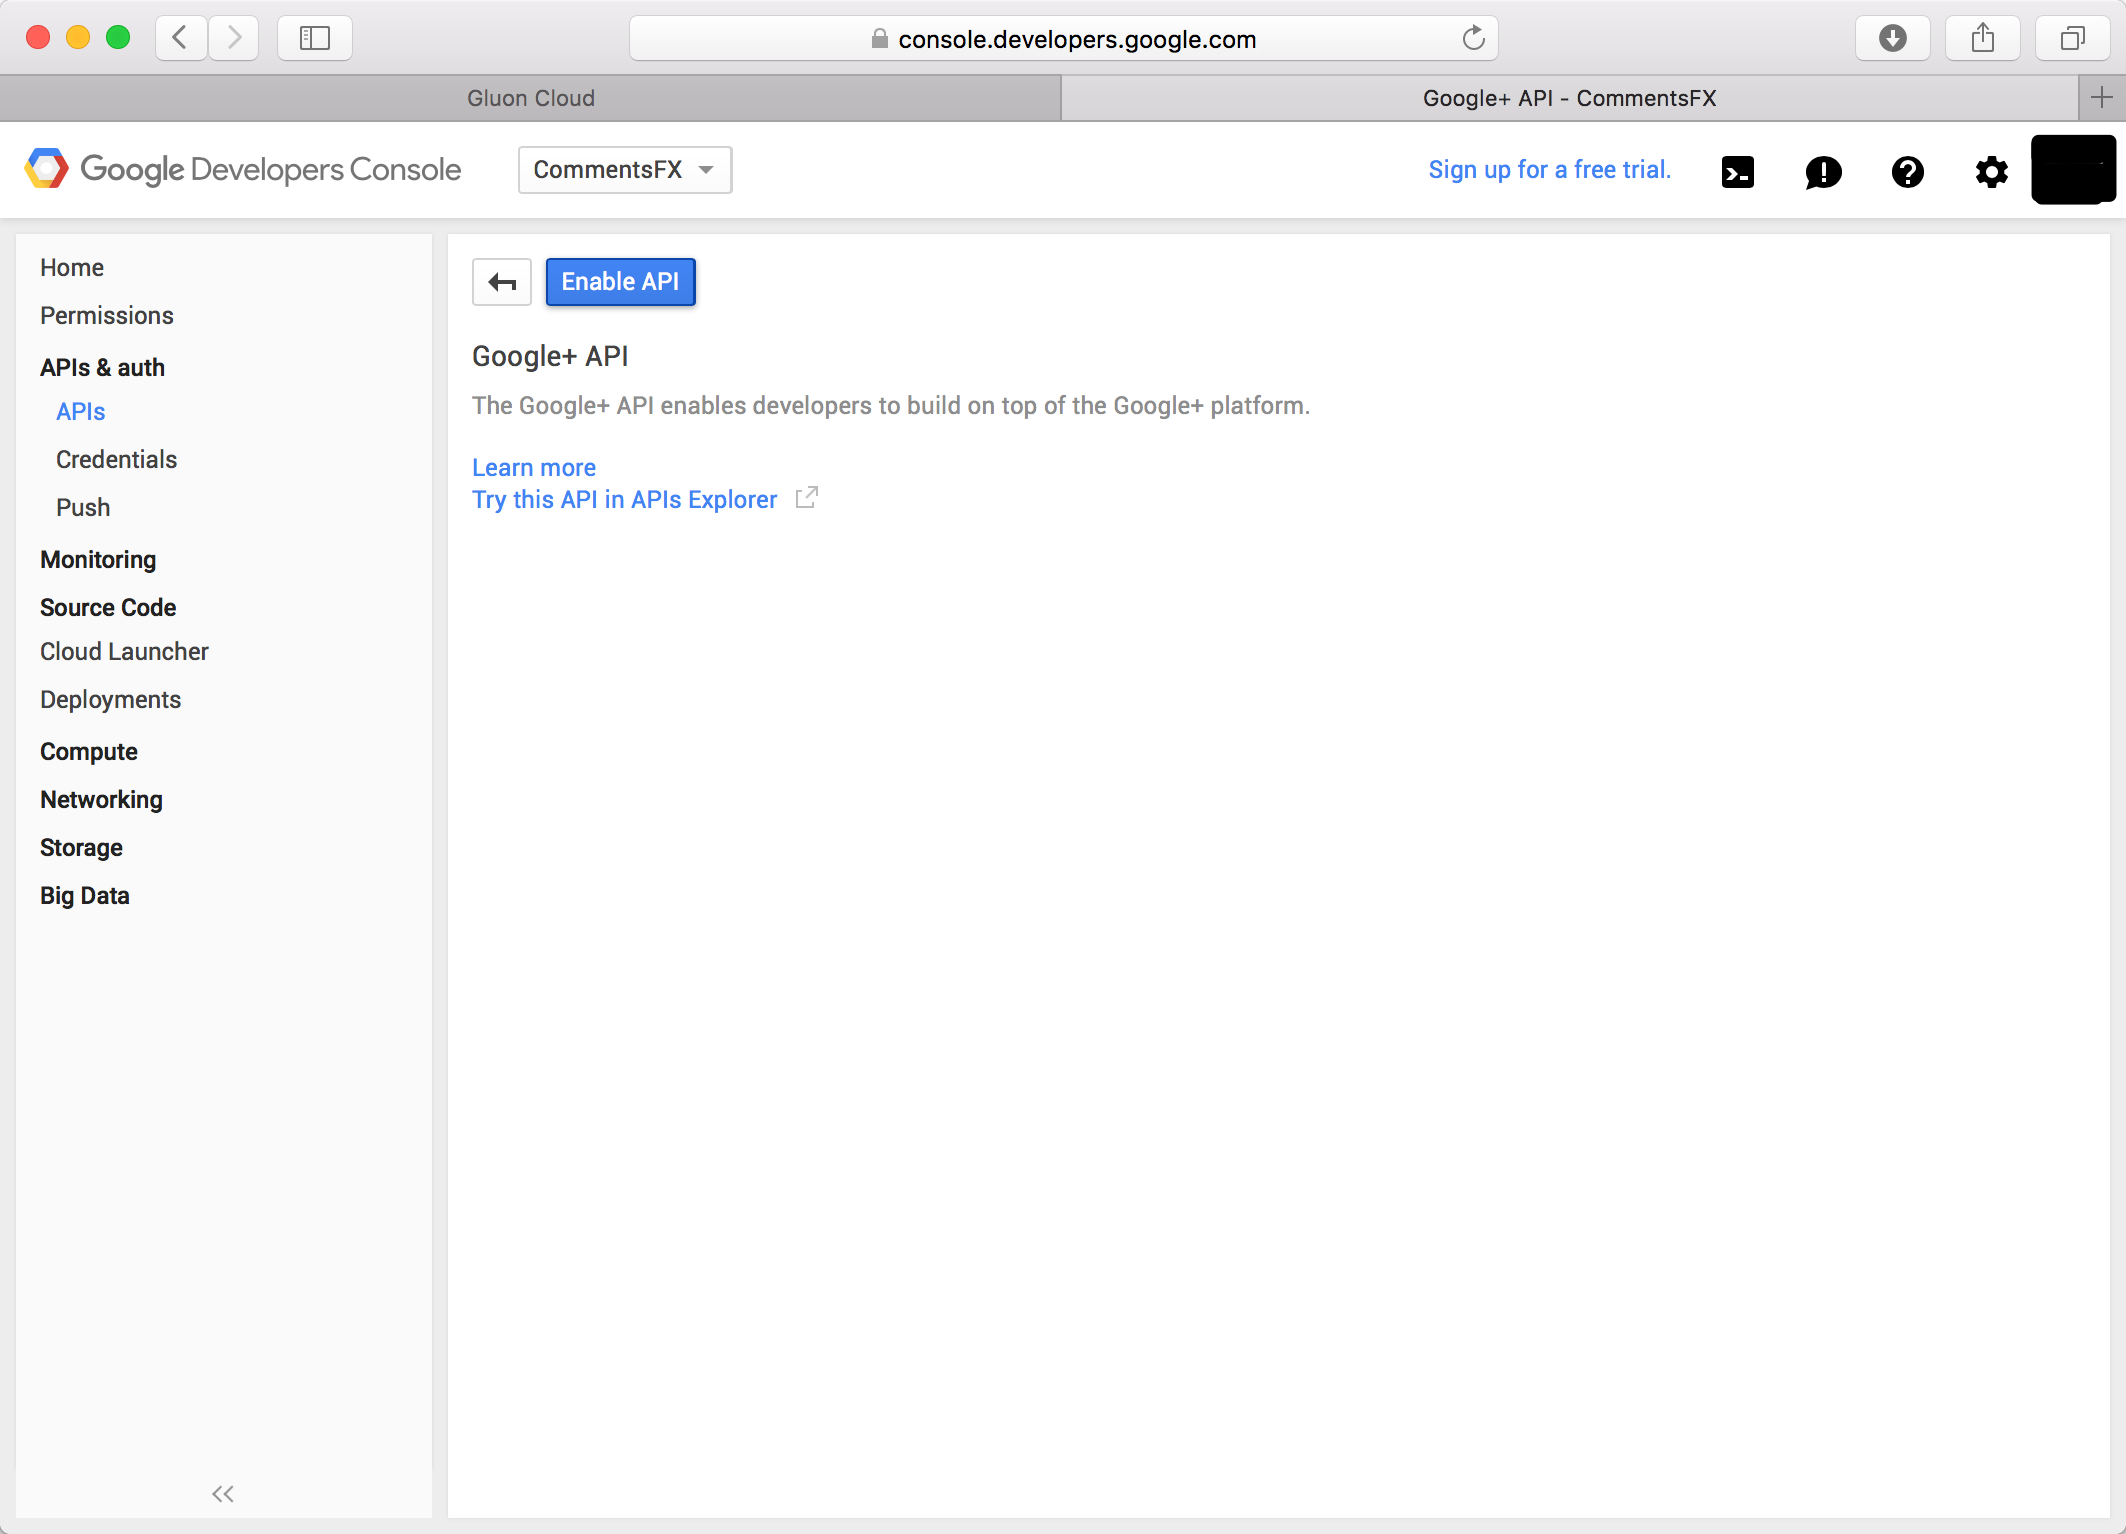Expand the Big Data section
2126x1534 pixels.
(85, 896)
